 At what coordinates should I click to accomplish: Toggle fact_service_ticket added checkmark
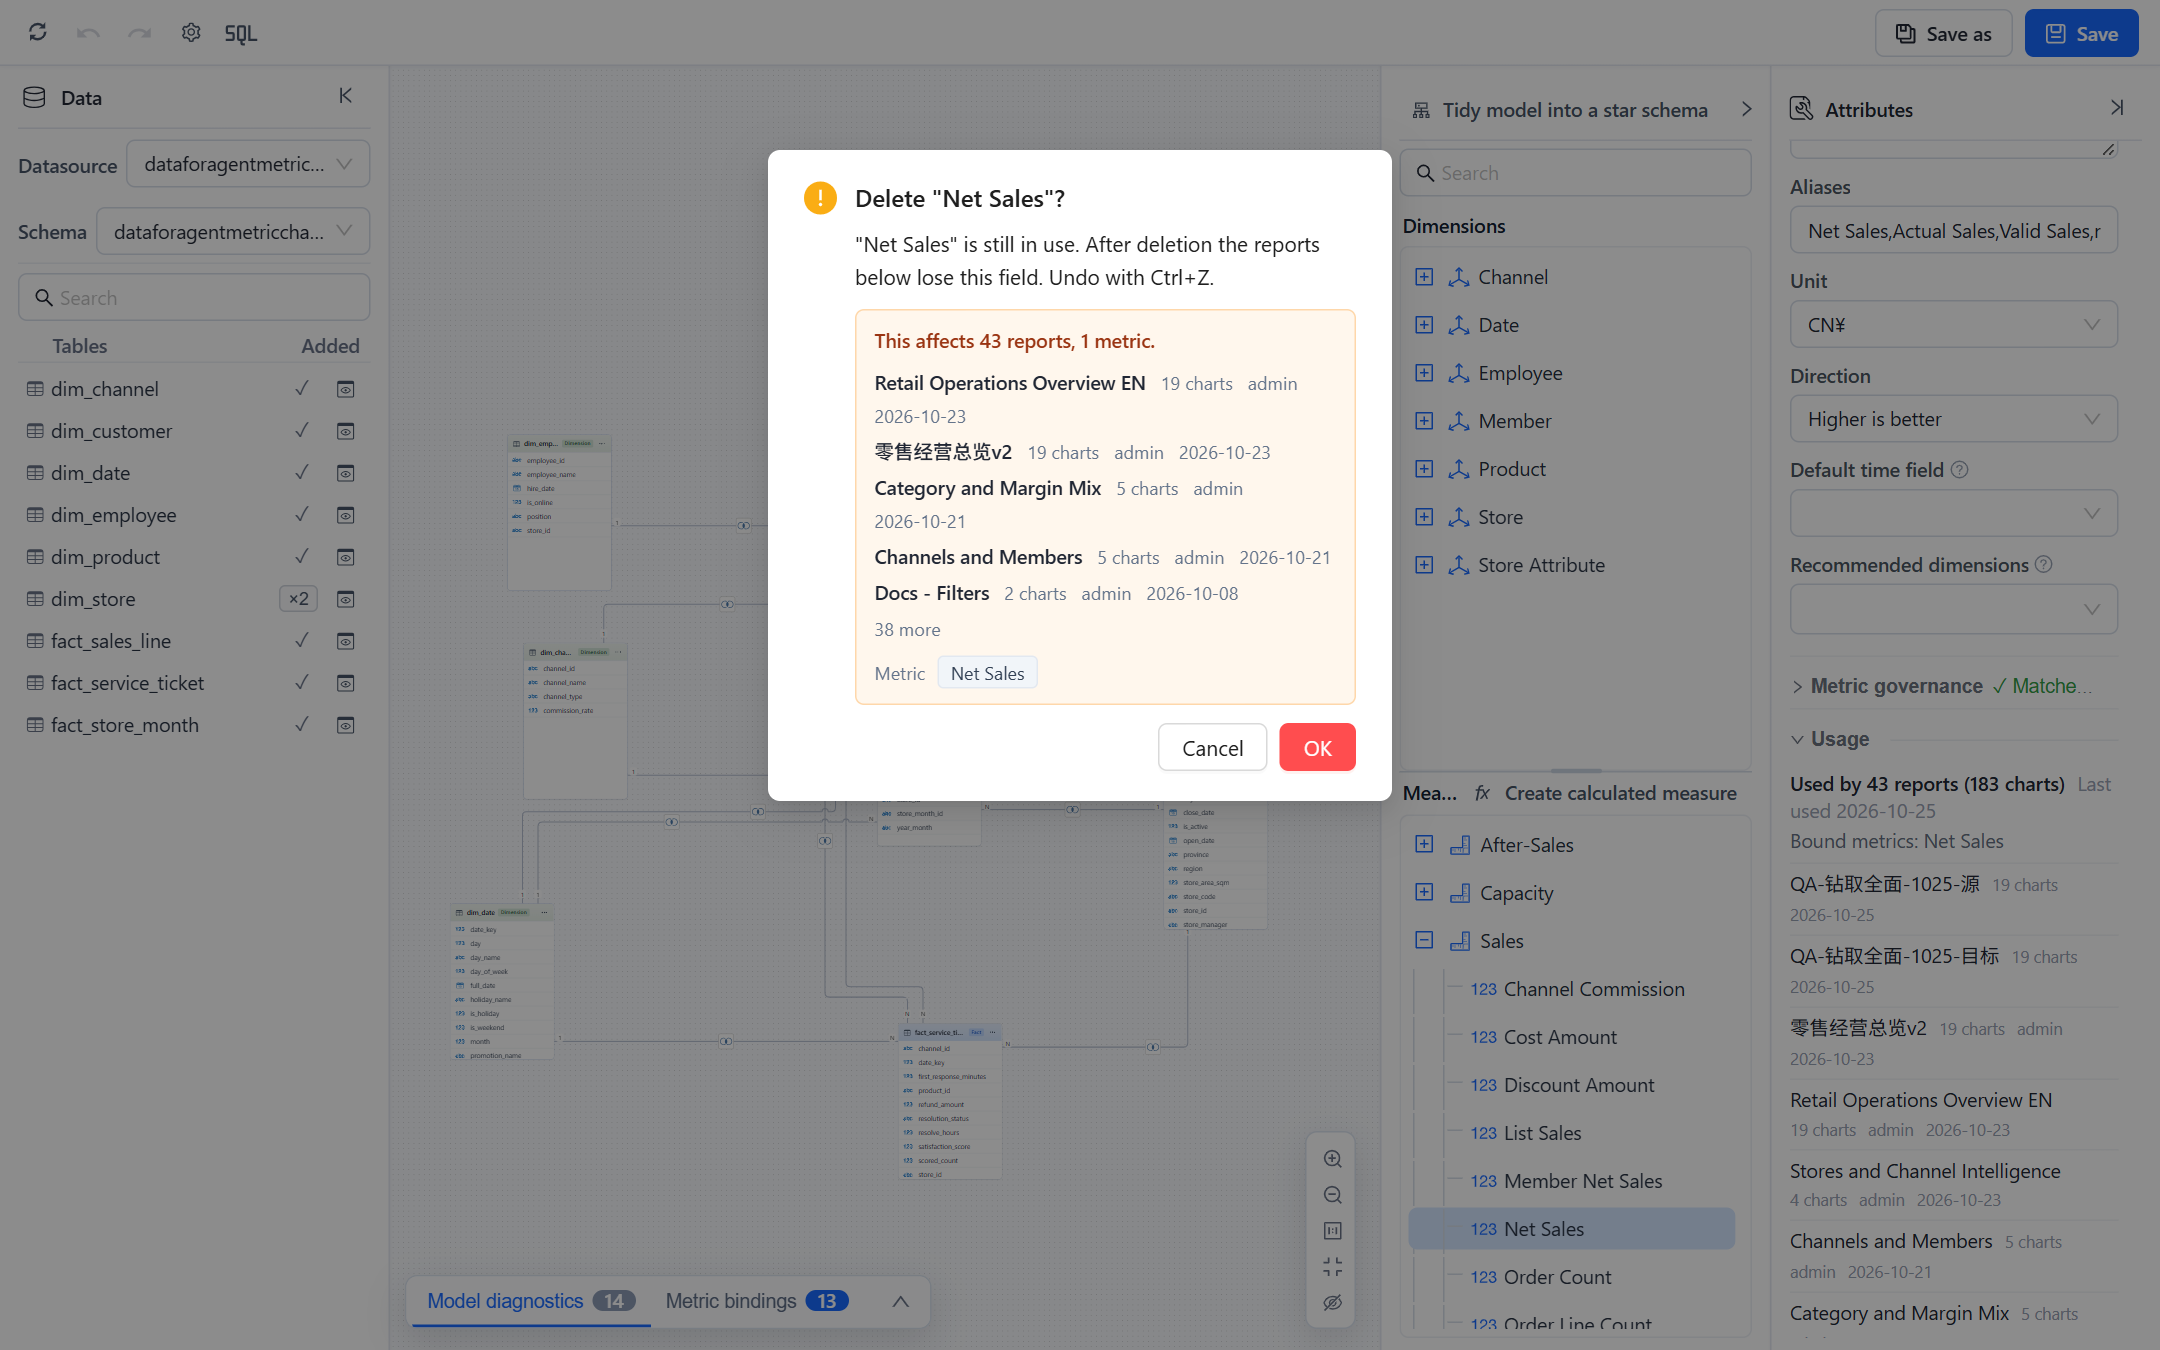coord(302,683)
